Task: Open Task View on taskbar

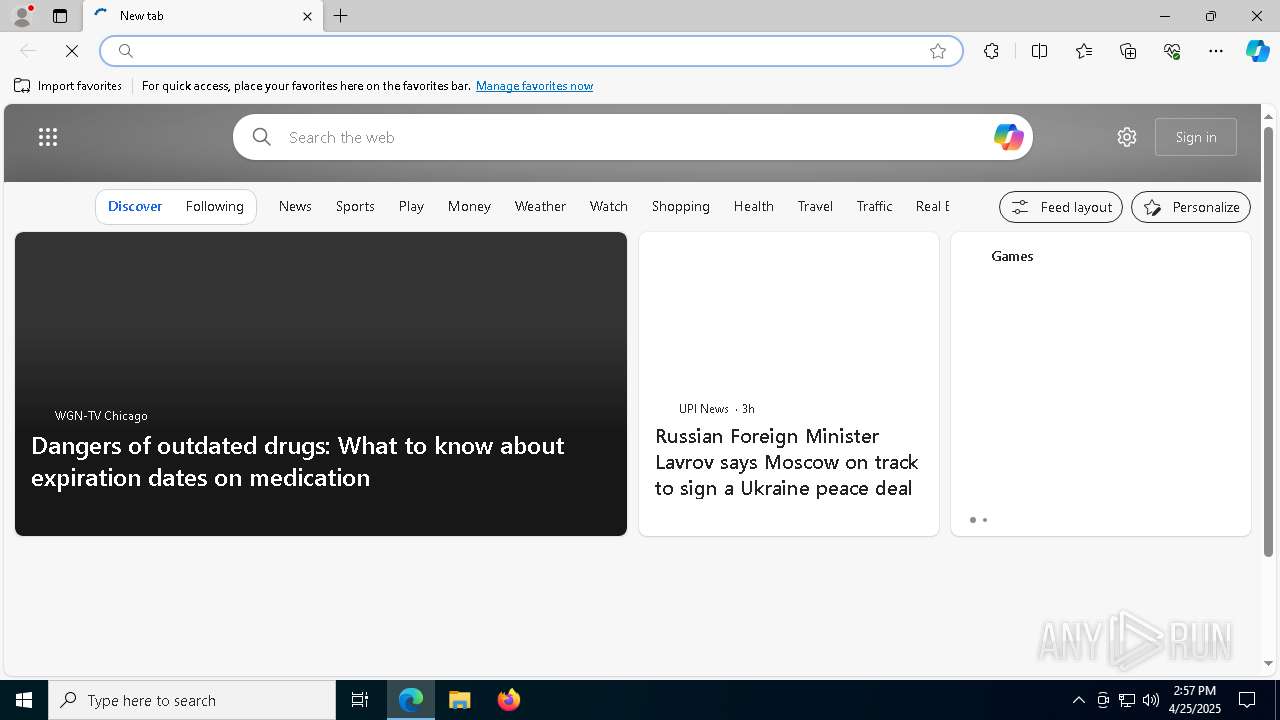Action: point(360,700)
